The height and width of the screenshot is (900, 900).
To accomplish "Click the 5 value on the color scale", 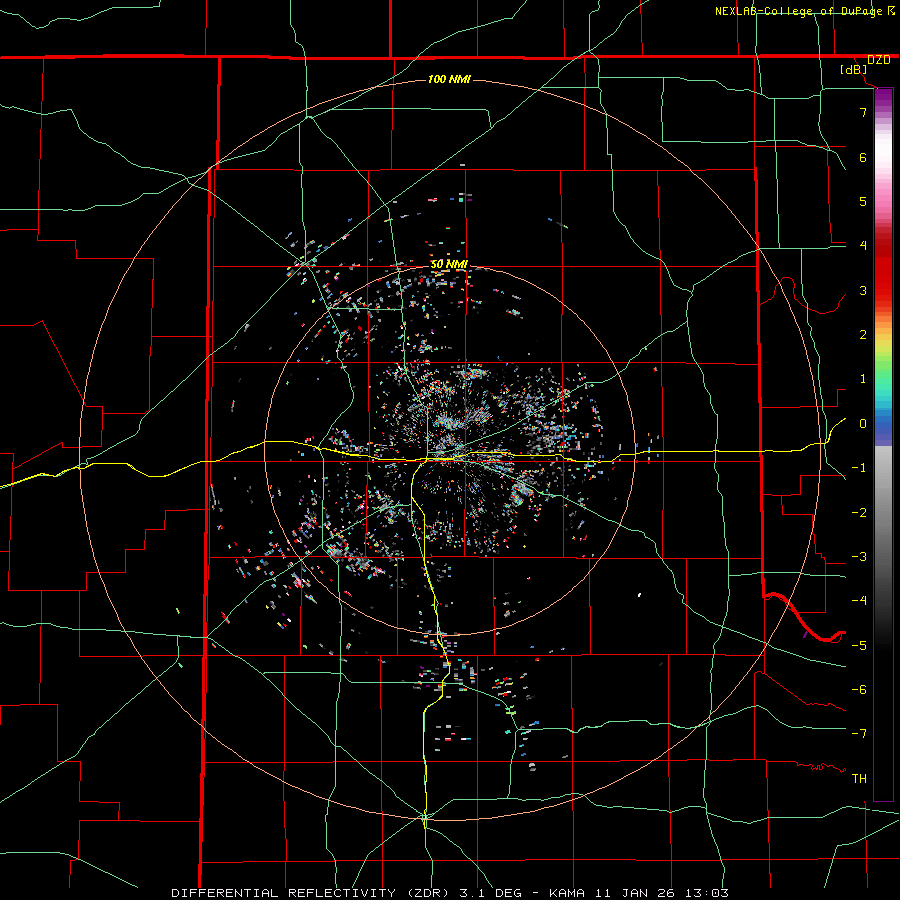I will click(863, 201).
